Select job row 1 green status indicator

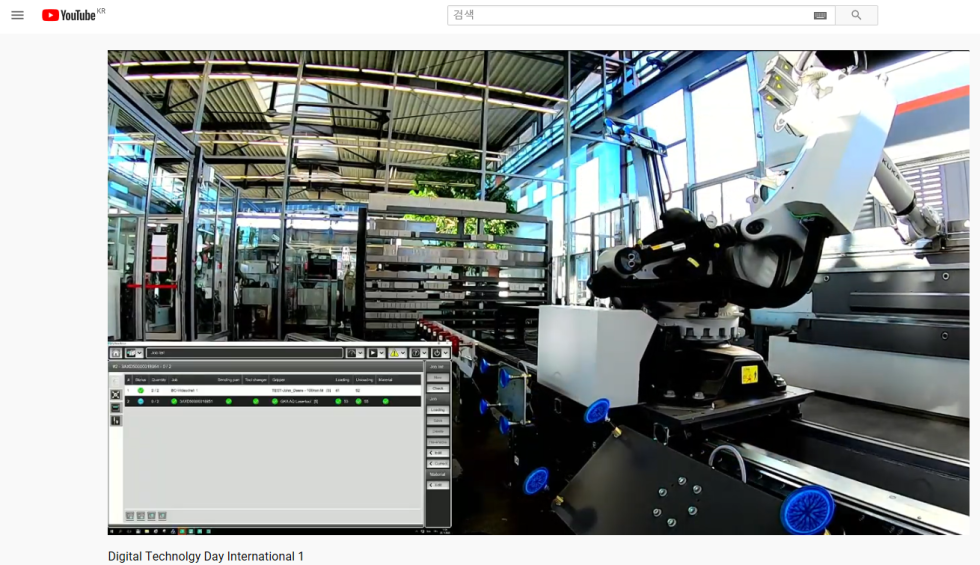coord(141,391)
